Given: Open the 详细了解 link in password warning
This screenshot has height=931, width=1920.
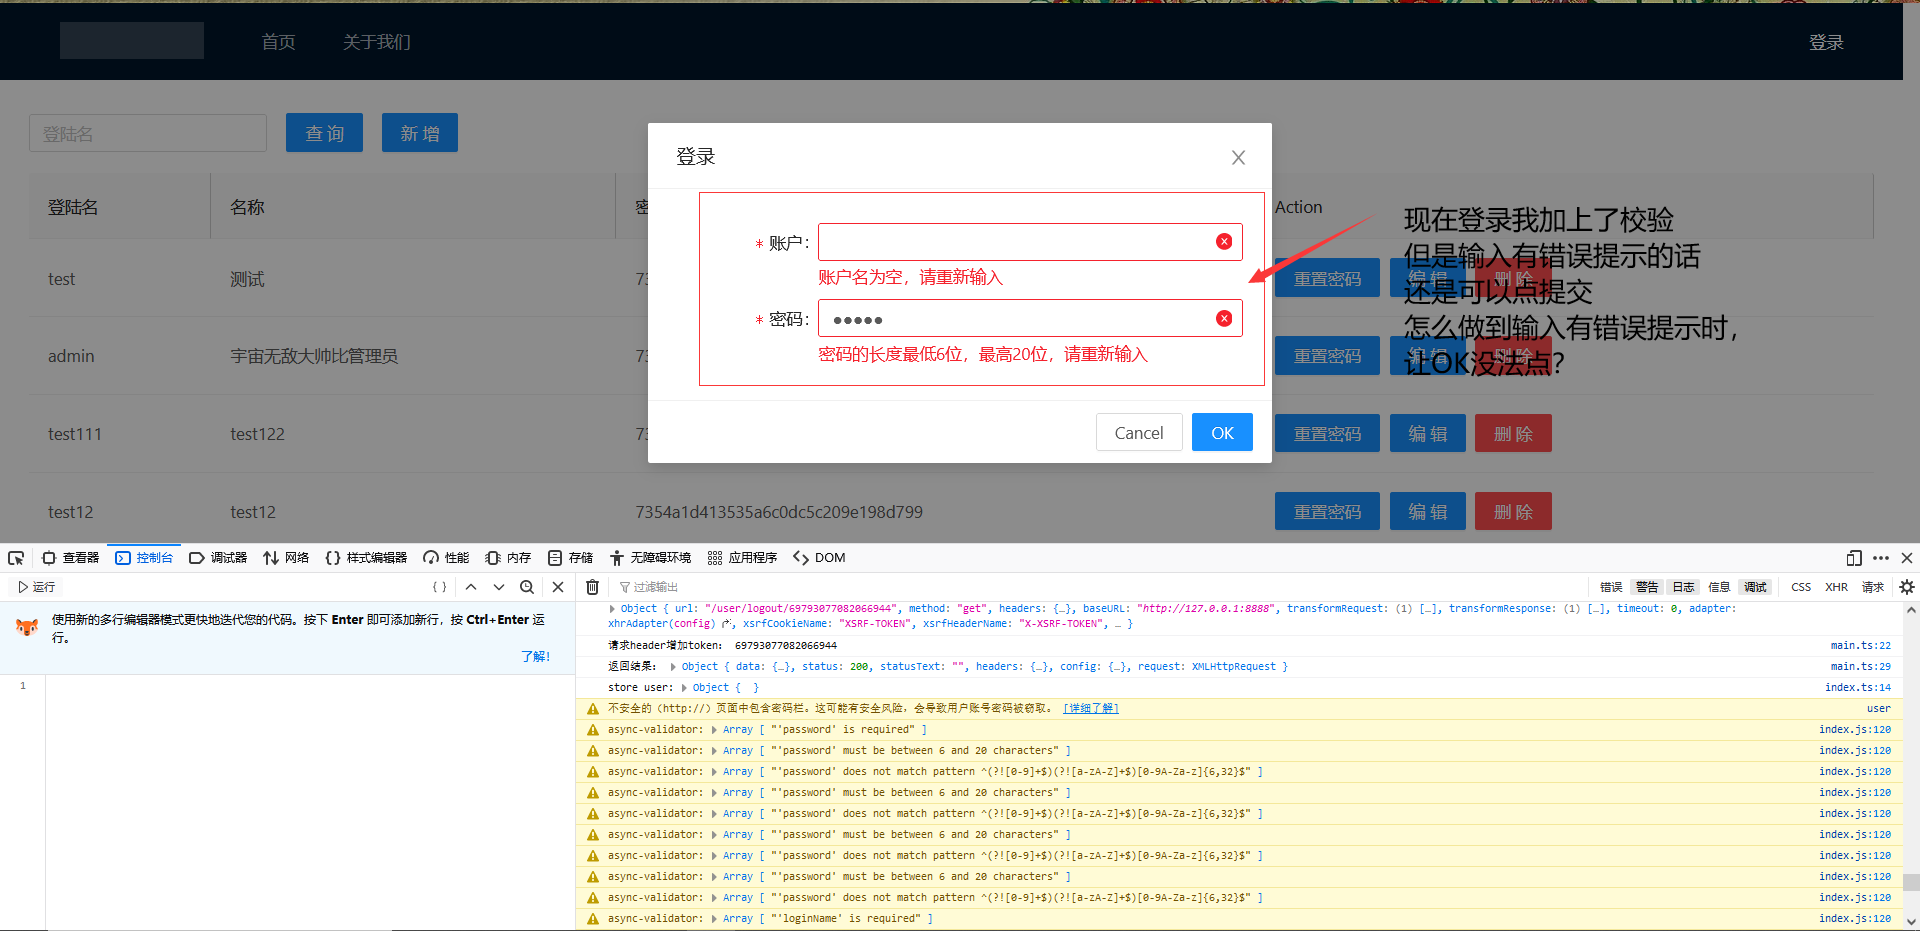Looking at the screenshot, I should point(1091,709).
